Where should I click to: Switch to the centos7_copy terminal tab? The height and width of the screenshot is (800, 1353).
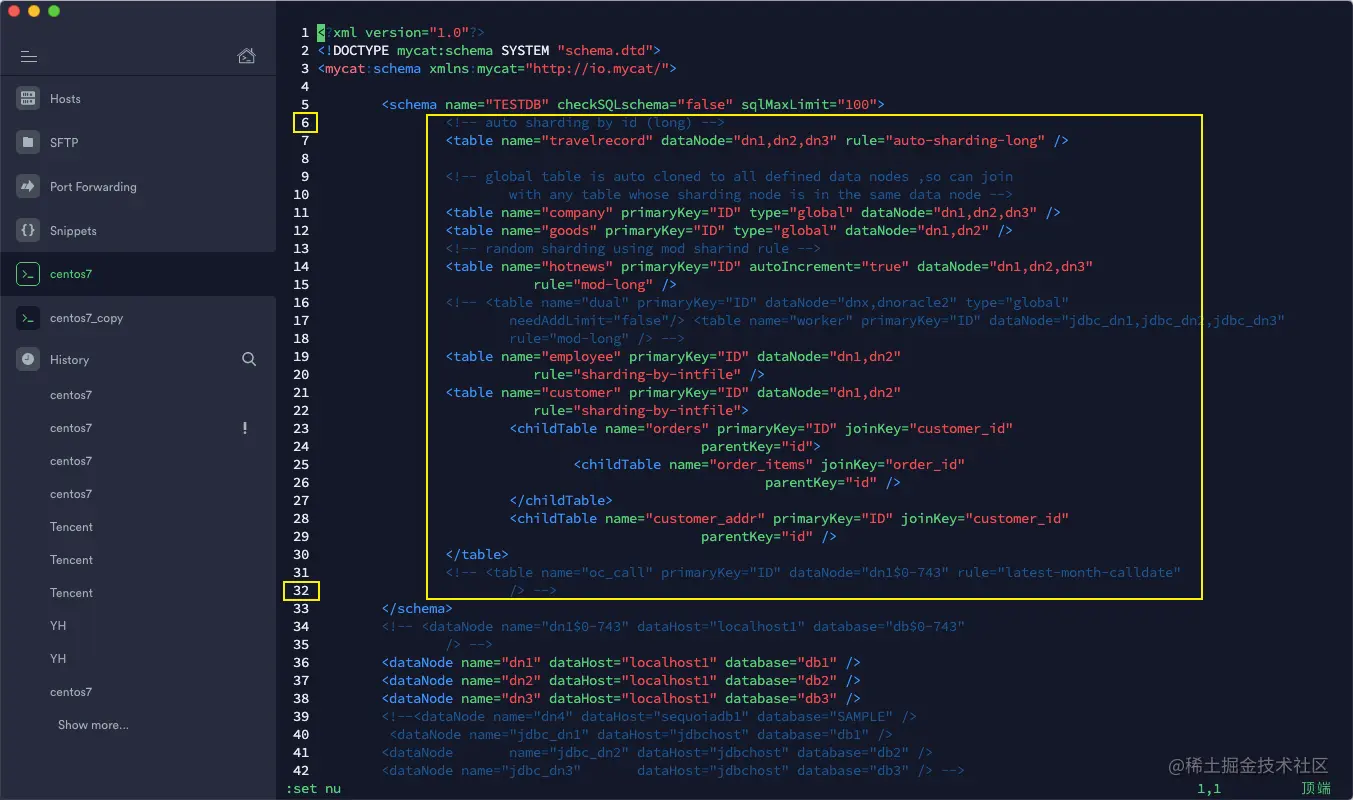(138, 318)
